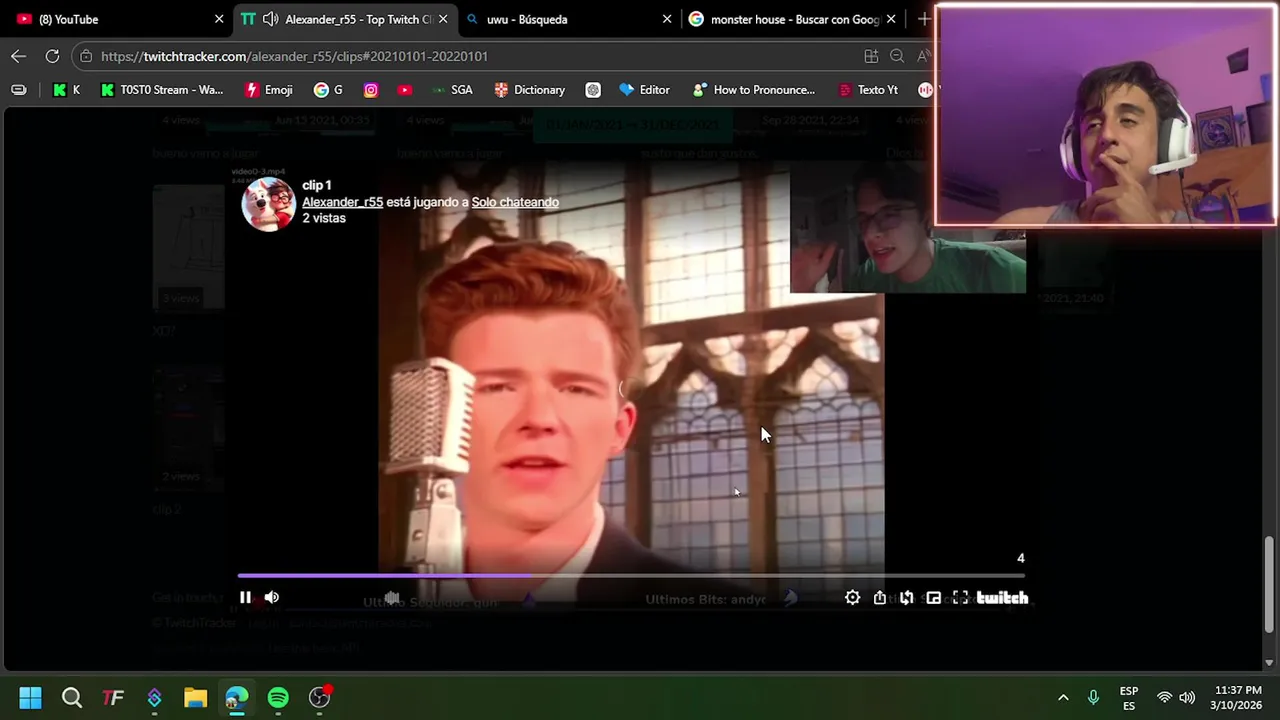
Task: Close the YouTube tab
Action: tap(219, 19)
